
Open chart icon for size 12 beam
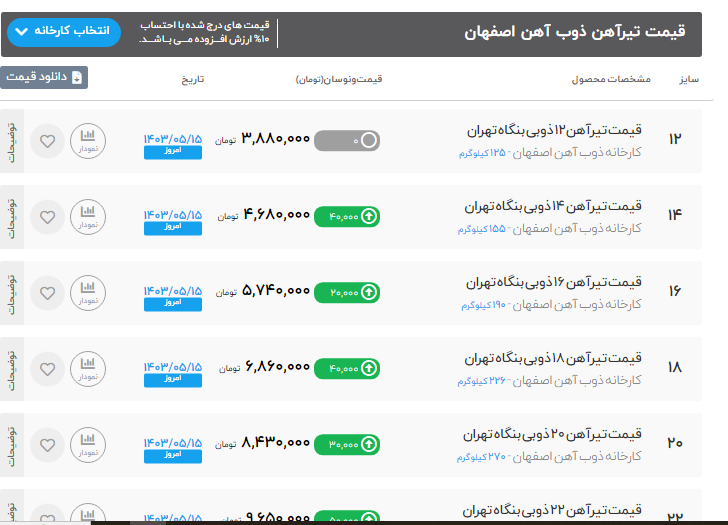pos(88,140)
